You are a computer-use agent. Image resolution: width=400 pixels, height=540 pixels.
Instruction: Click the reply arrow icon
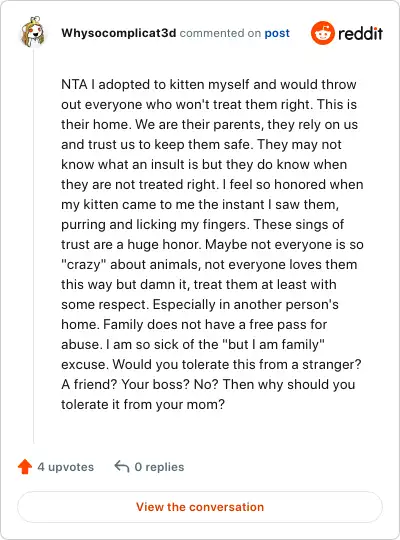coord(122,466)
